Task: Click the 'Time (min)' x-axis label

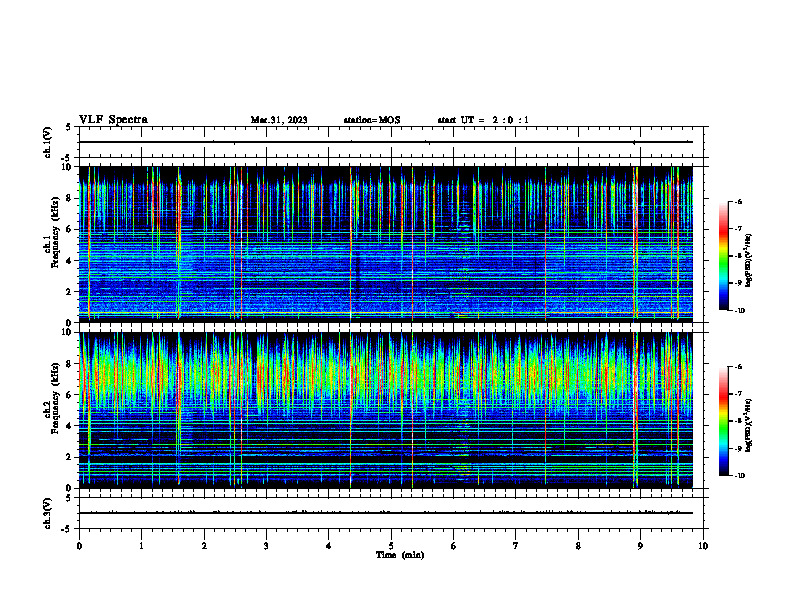Action: (x=400, y=555)
